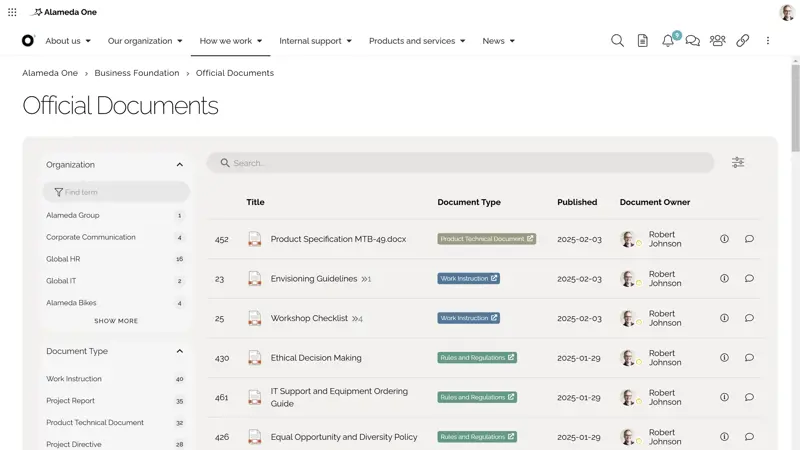Image resolution: width=800 pixels, height=450 pixels.
Task: Click the black circle home icon
Action: coord(28,40)
